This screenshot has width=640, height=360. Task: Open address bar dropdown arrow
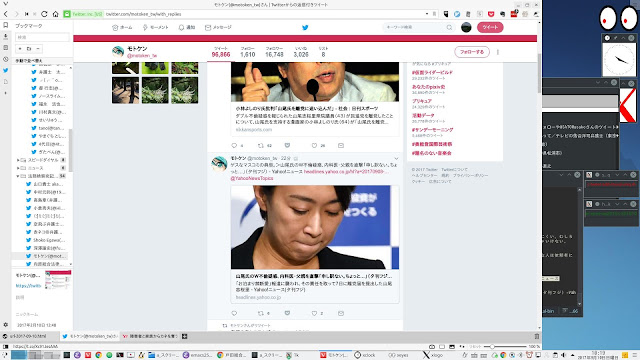coord(427,14)
